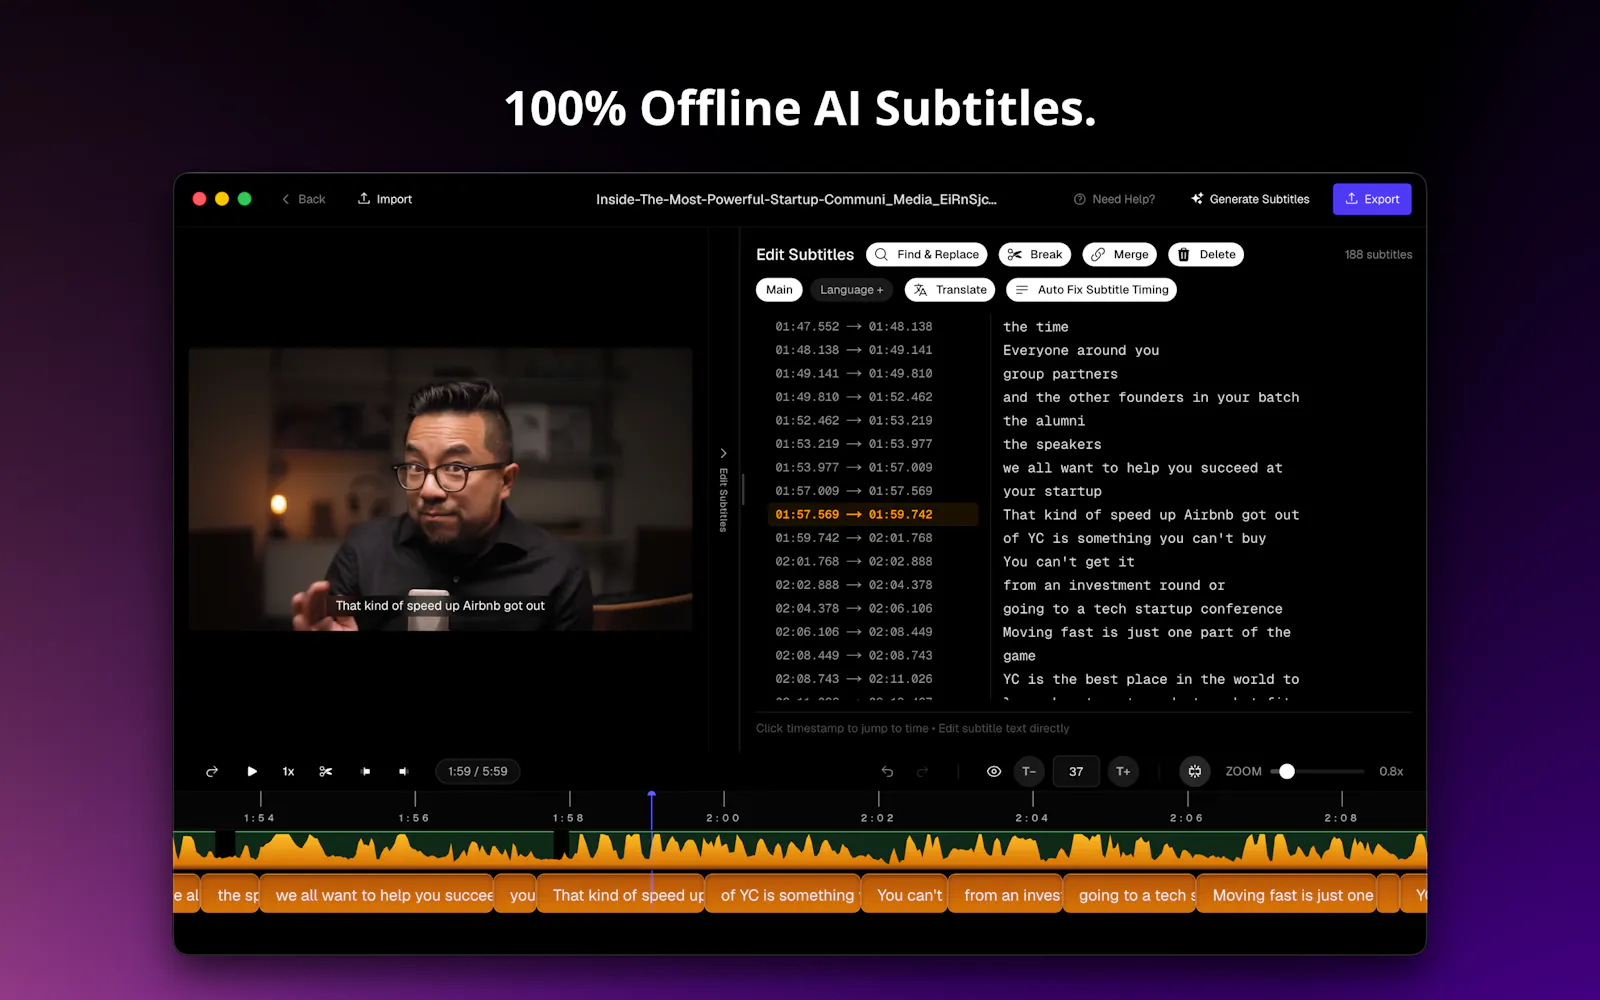The image size is (1600, 1000).
Task: Open Find & Replace
Action: (x=927, y=254)
